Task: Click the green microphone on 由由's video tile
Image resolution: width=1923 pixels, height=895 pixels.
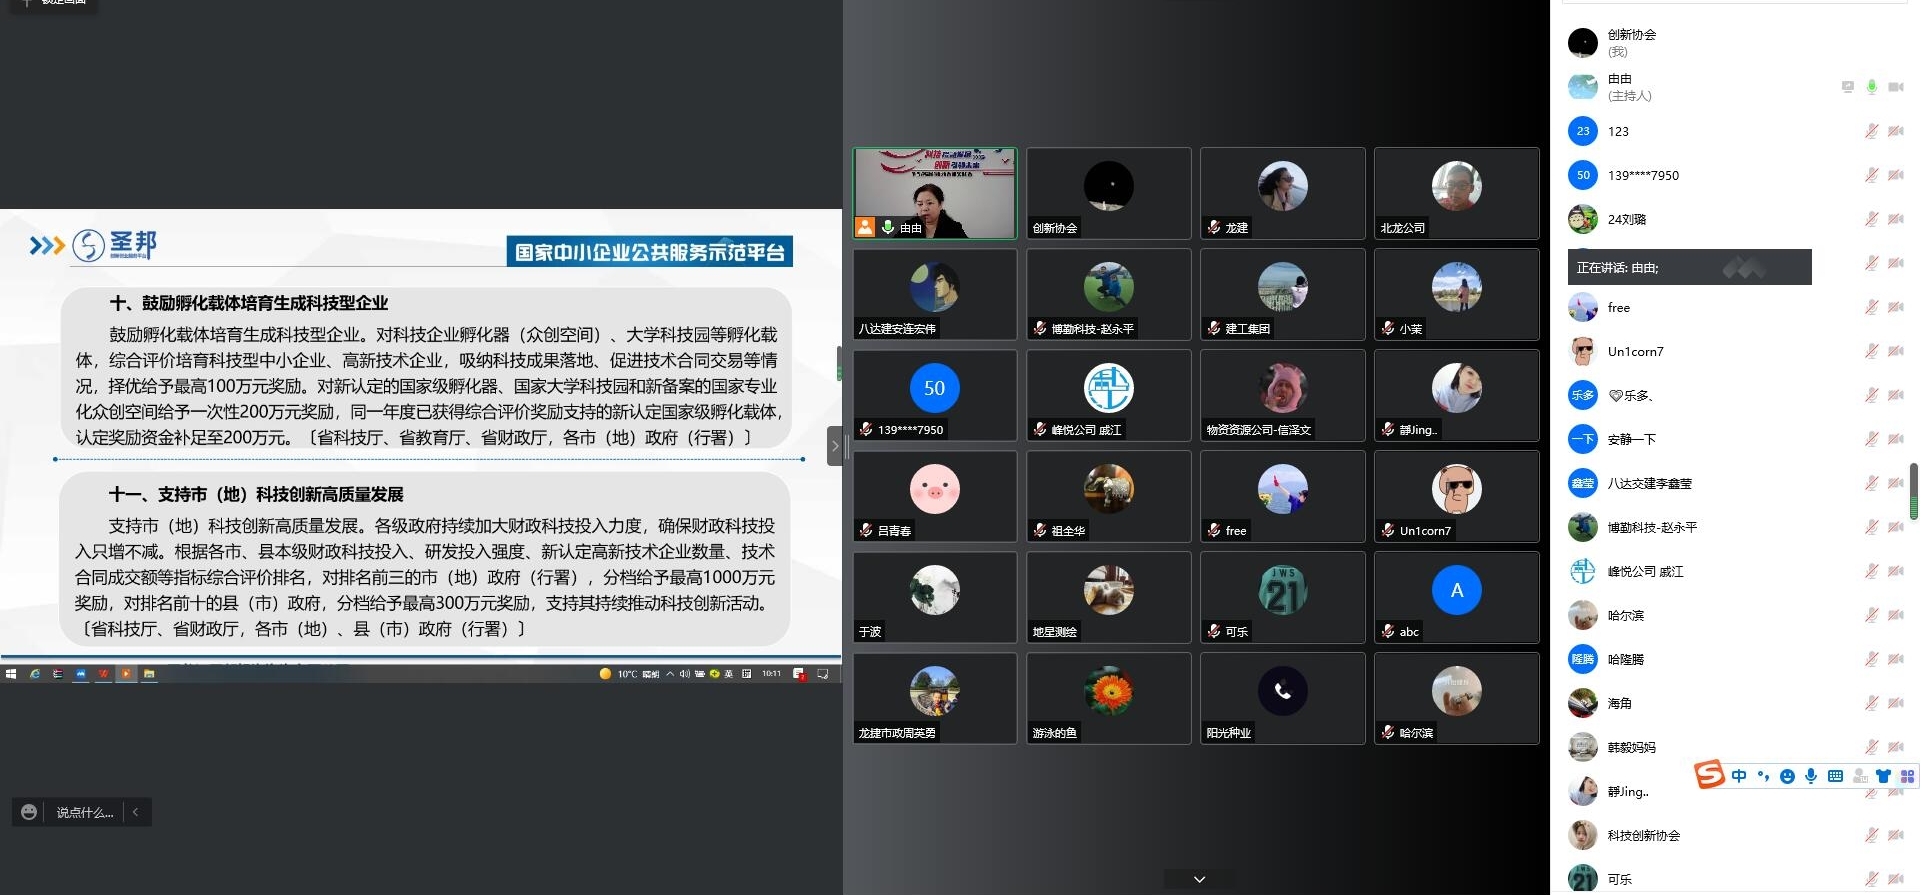Action: (x=887, y=227)
